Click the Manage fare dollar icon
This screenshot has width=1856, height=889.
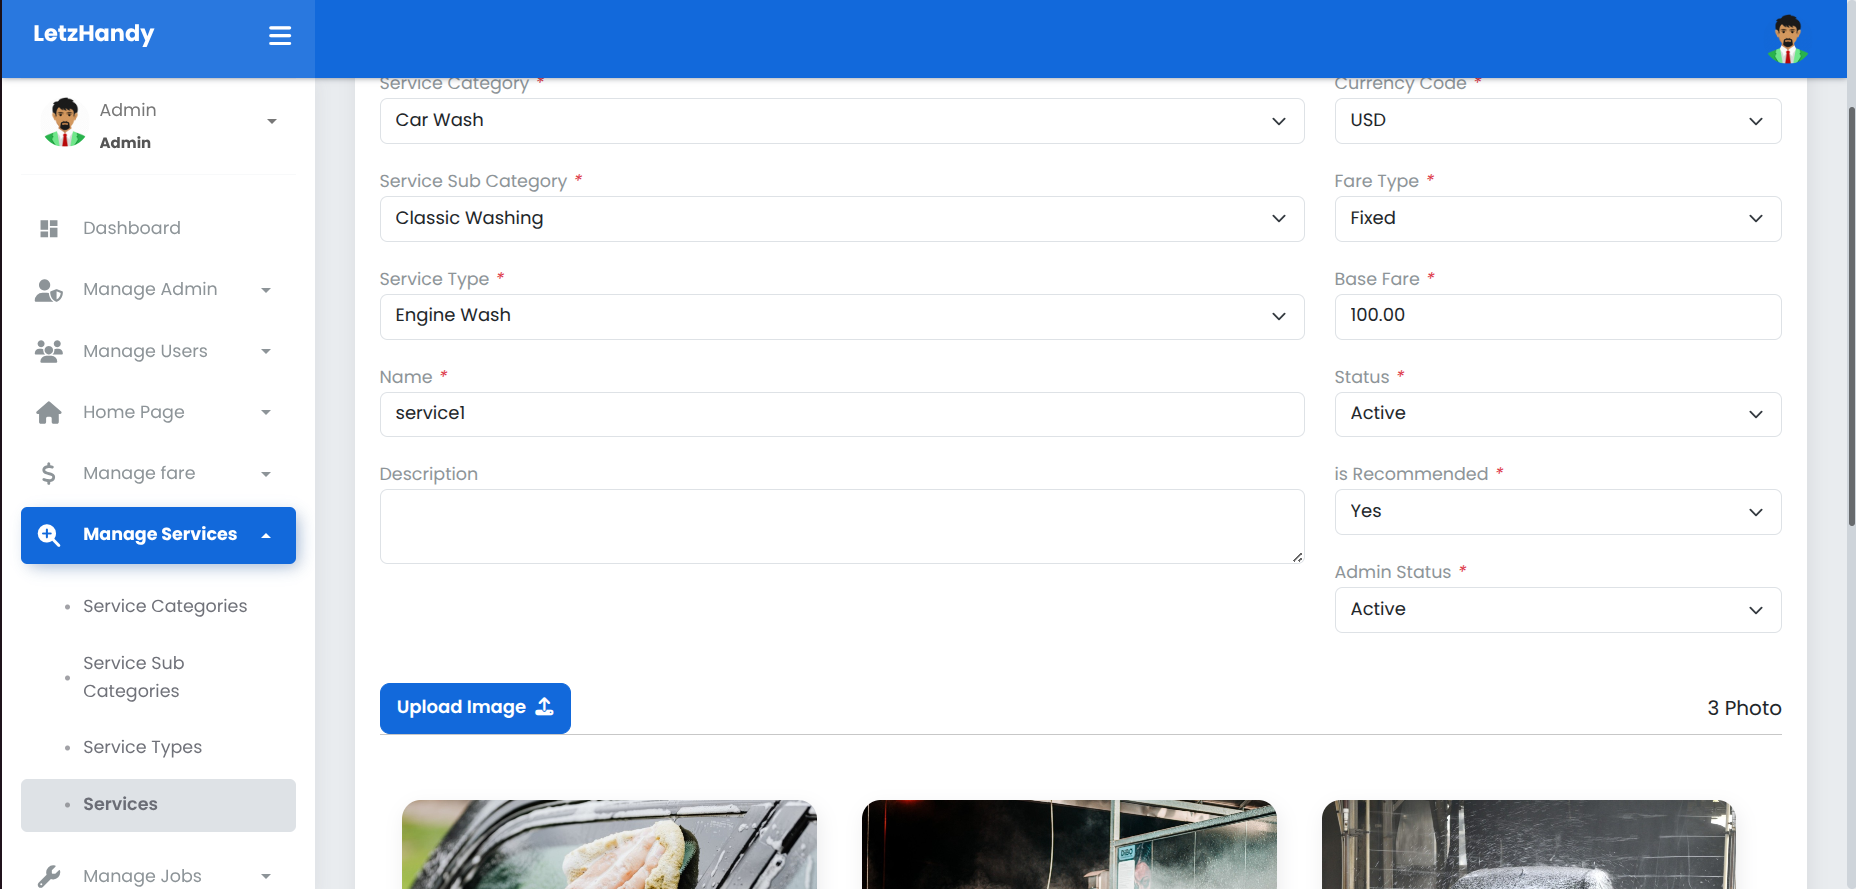tap(49, 473)
